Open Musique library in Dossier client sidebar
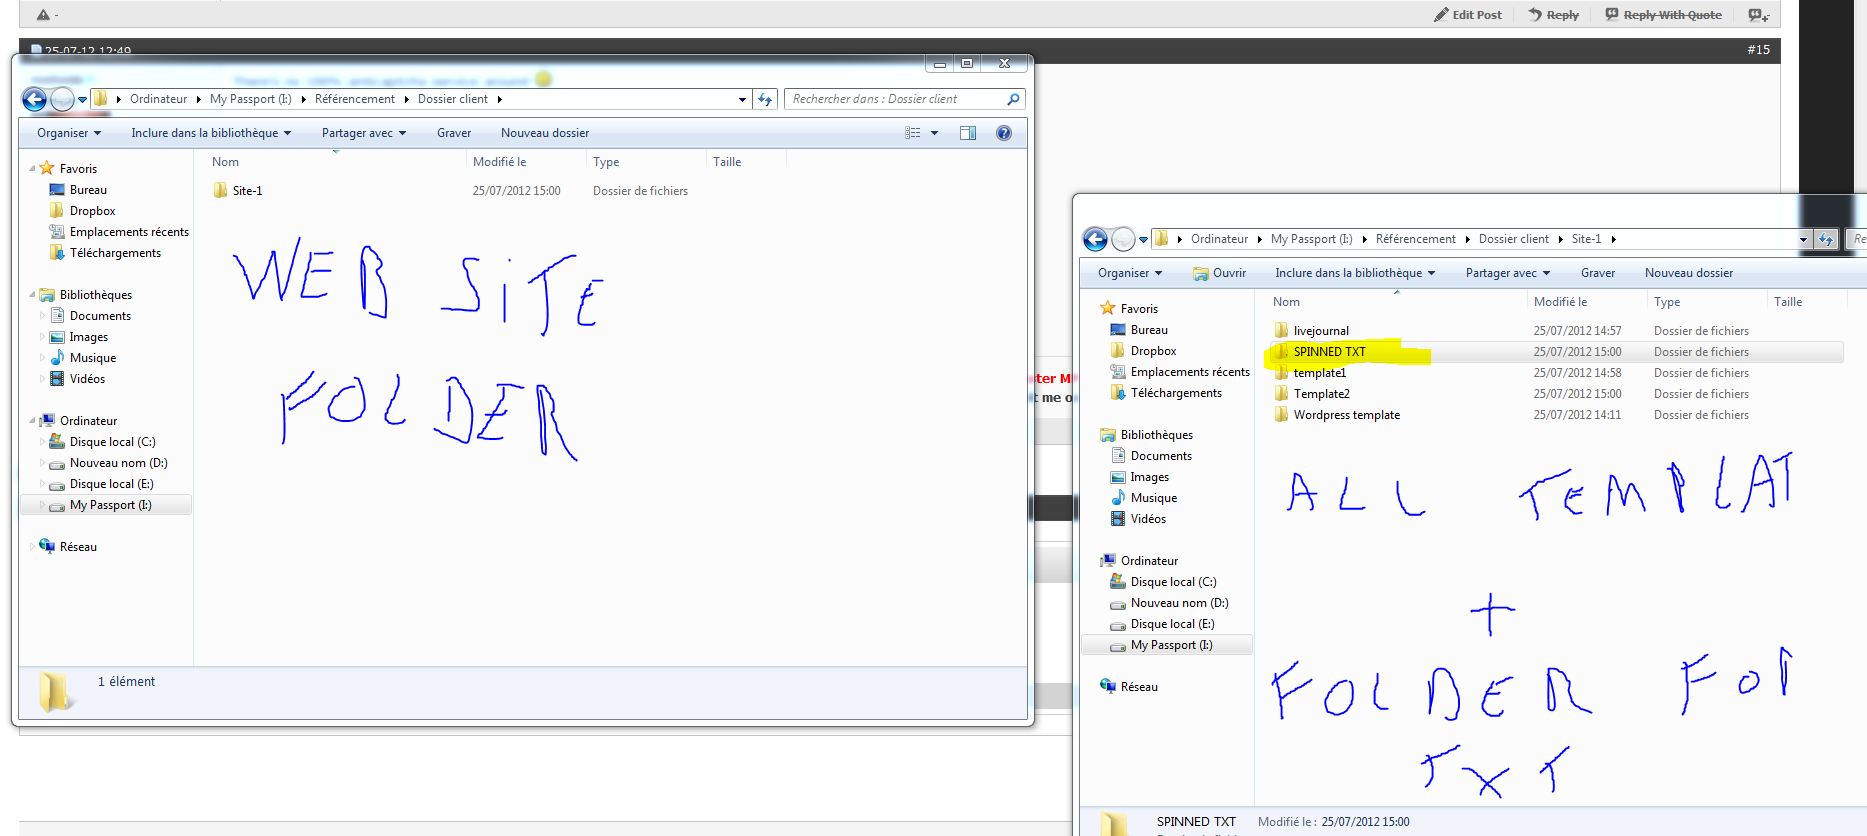The height and width of the screenshot is (836, 1867). [82, 358]
